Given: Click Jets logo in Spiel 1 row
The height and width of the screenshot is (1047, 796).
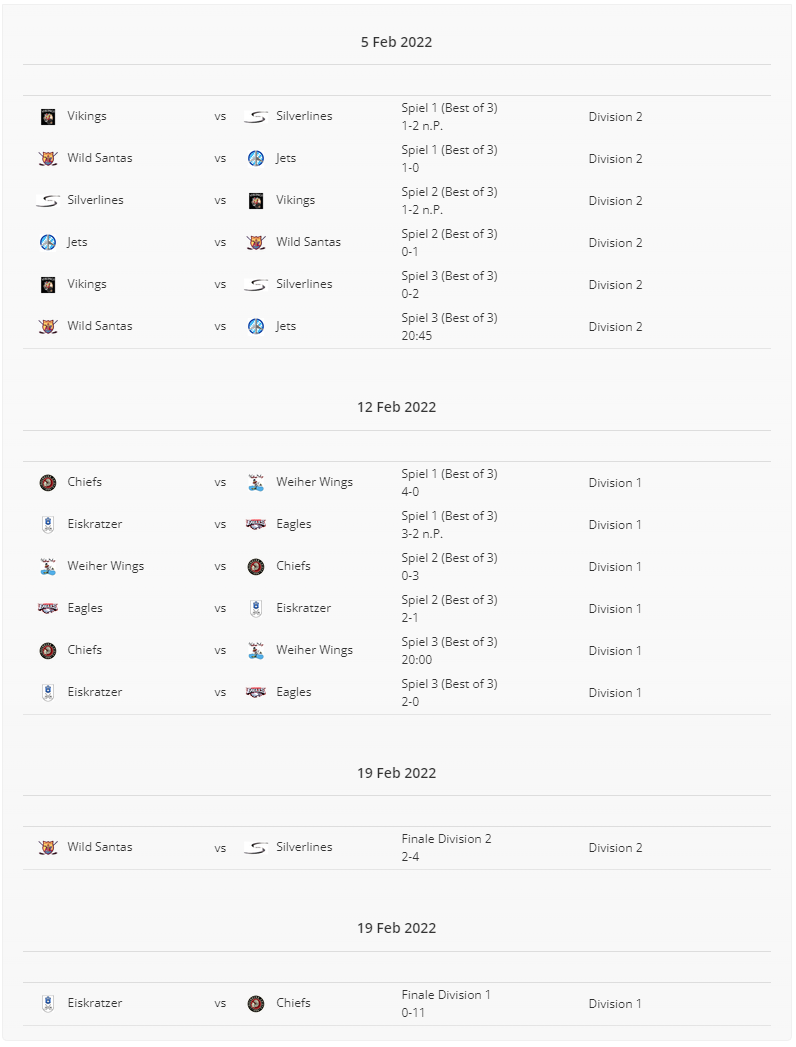Looking at the screenshot, I should [x=256, y=158].
